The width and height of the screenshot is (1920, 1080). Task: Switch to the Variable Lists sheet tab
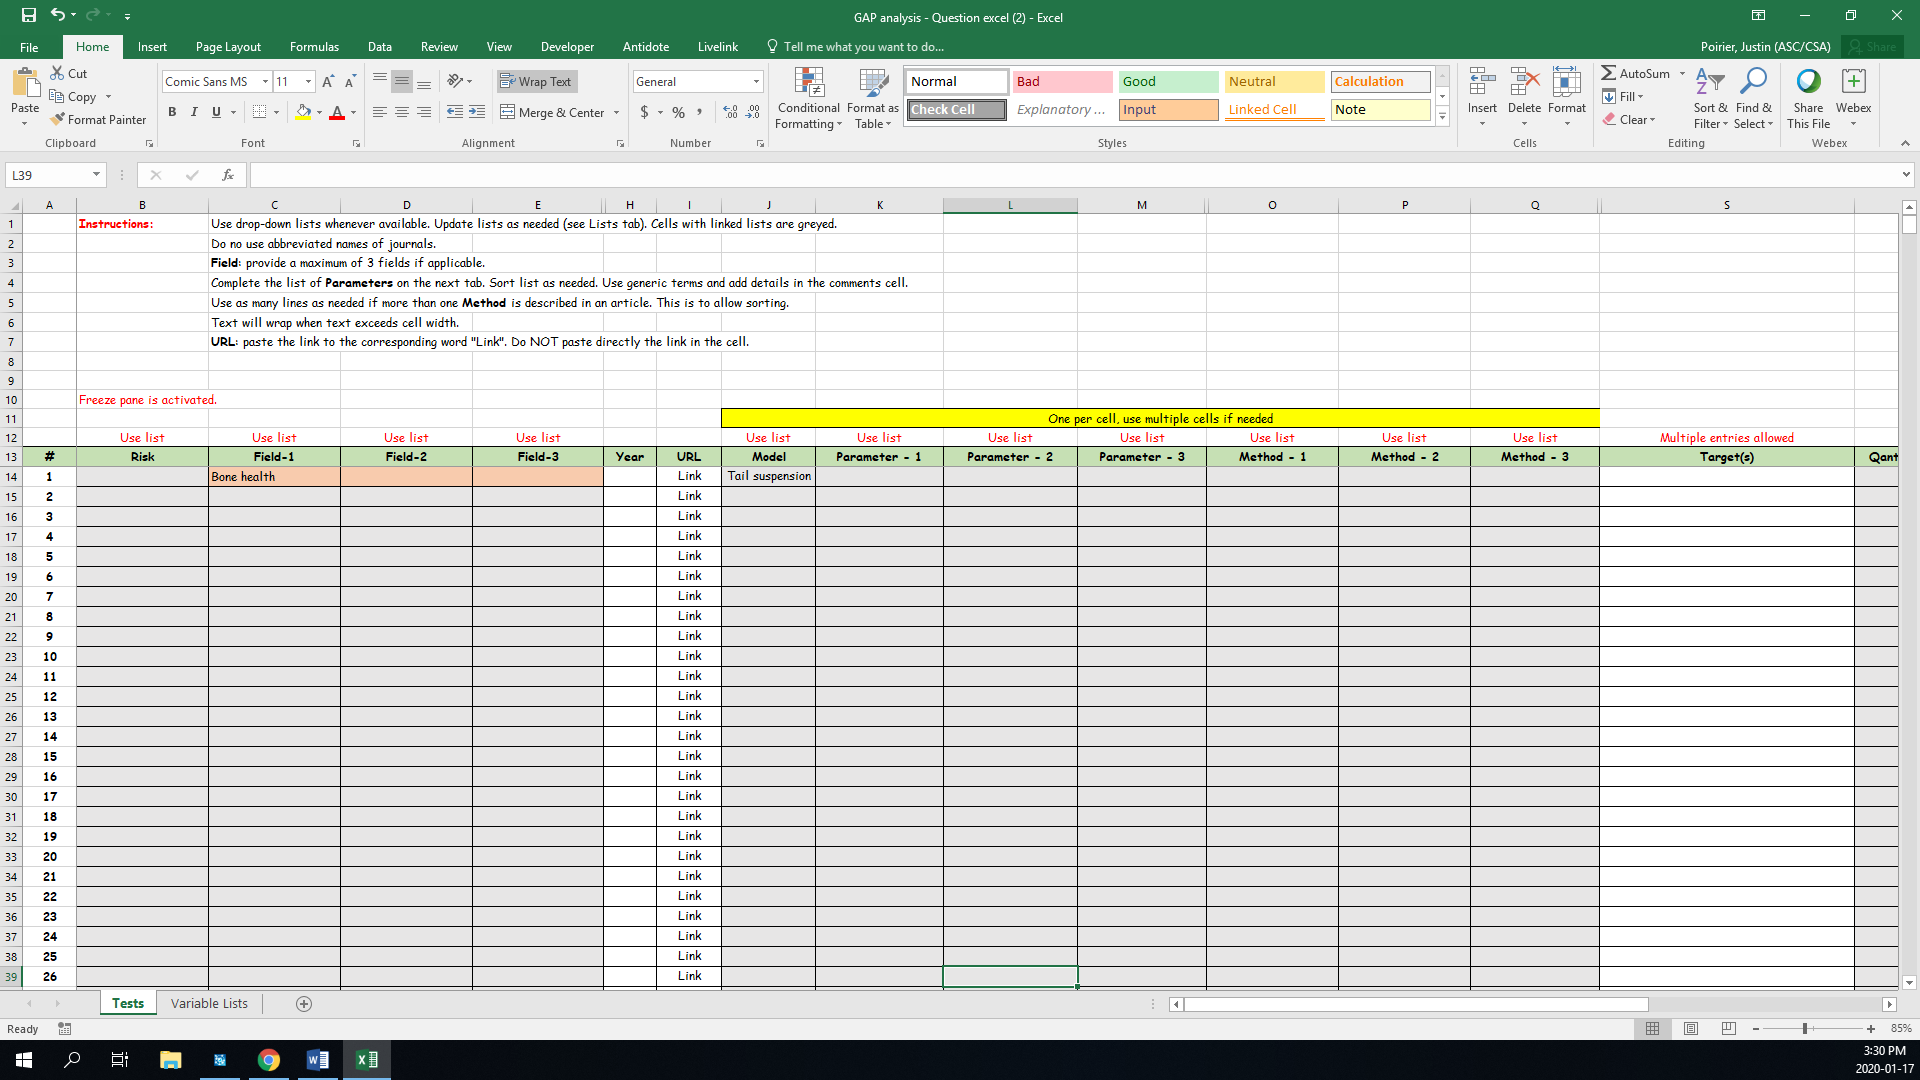209,1003
